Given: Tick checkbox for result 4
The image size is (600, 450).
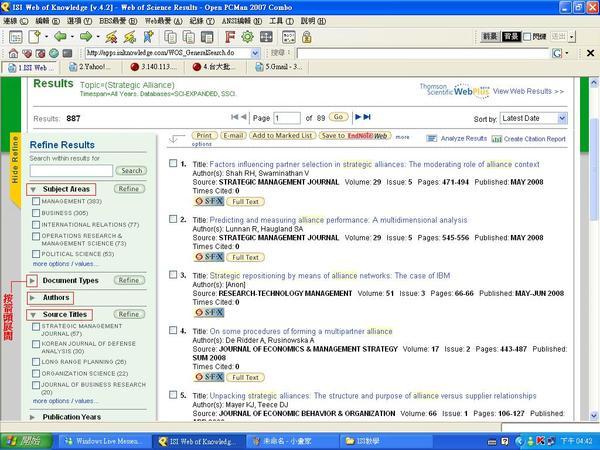Looking at the screenshot, I should 173,330.
